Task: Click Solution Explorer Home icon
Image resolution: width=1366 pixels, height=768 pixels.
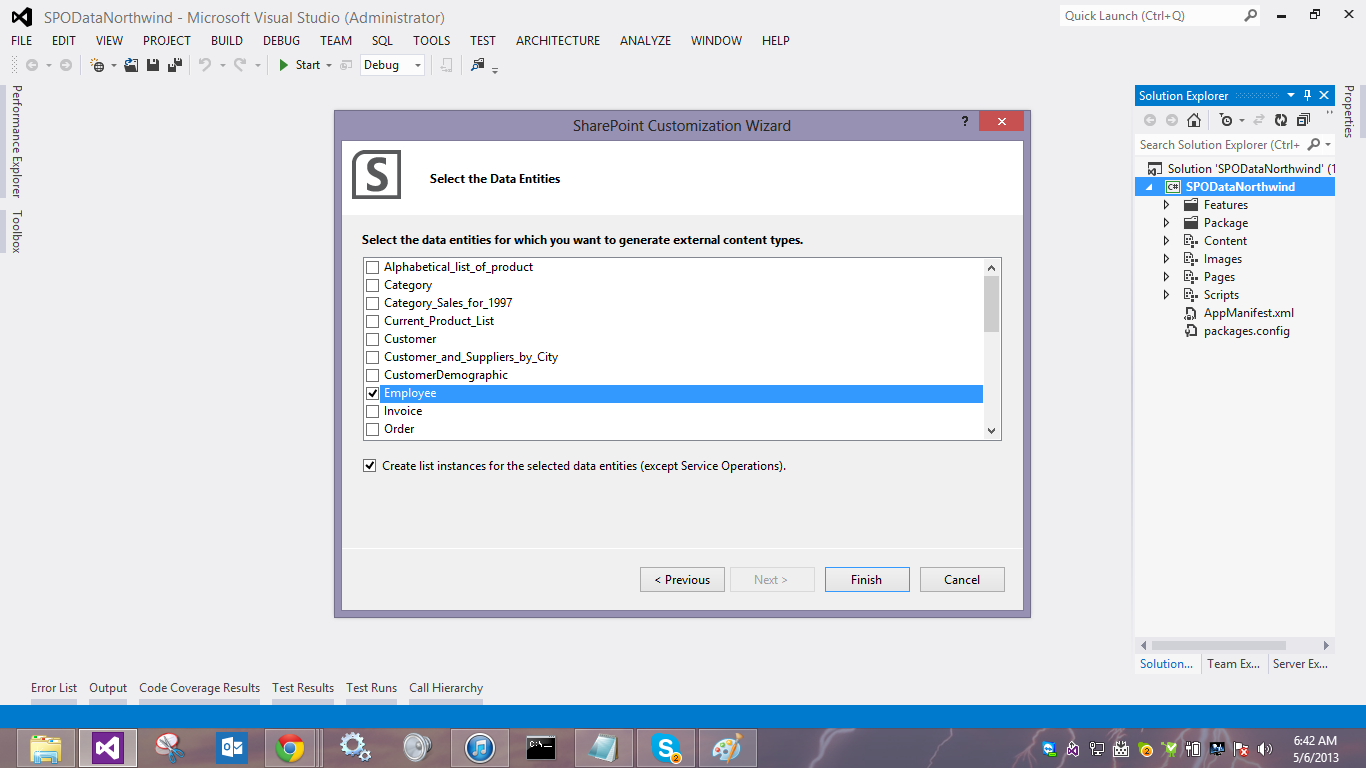Action: coord(1194,120)
